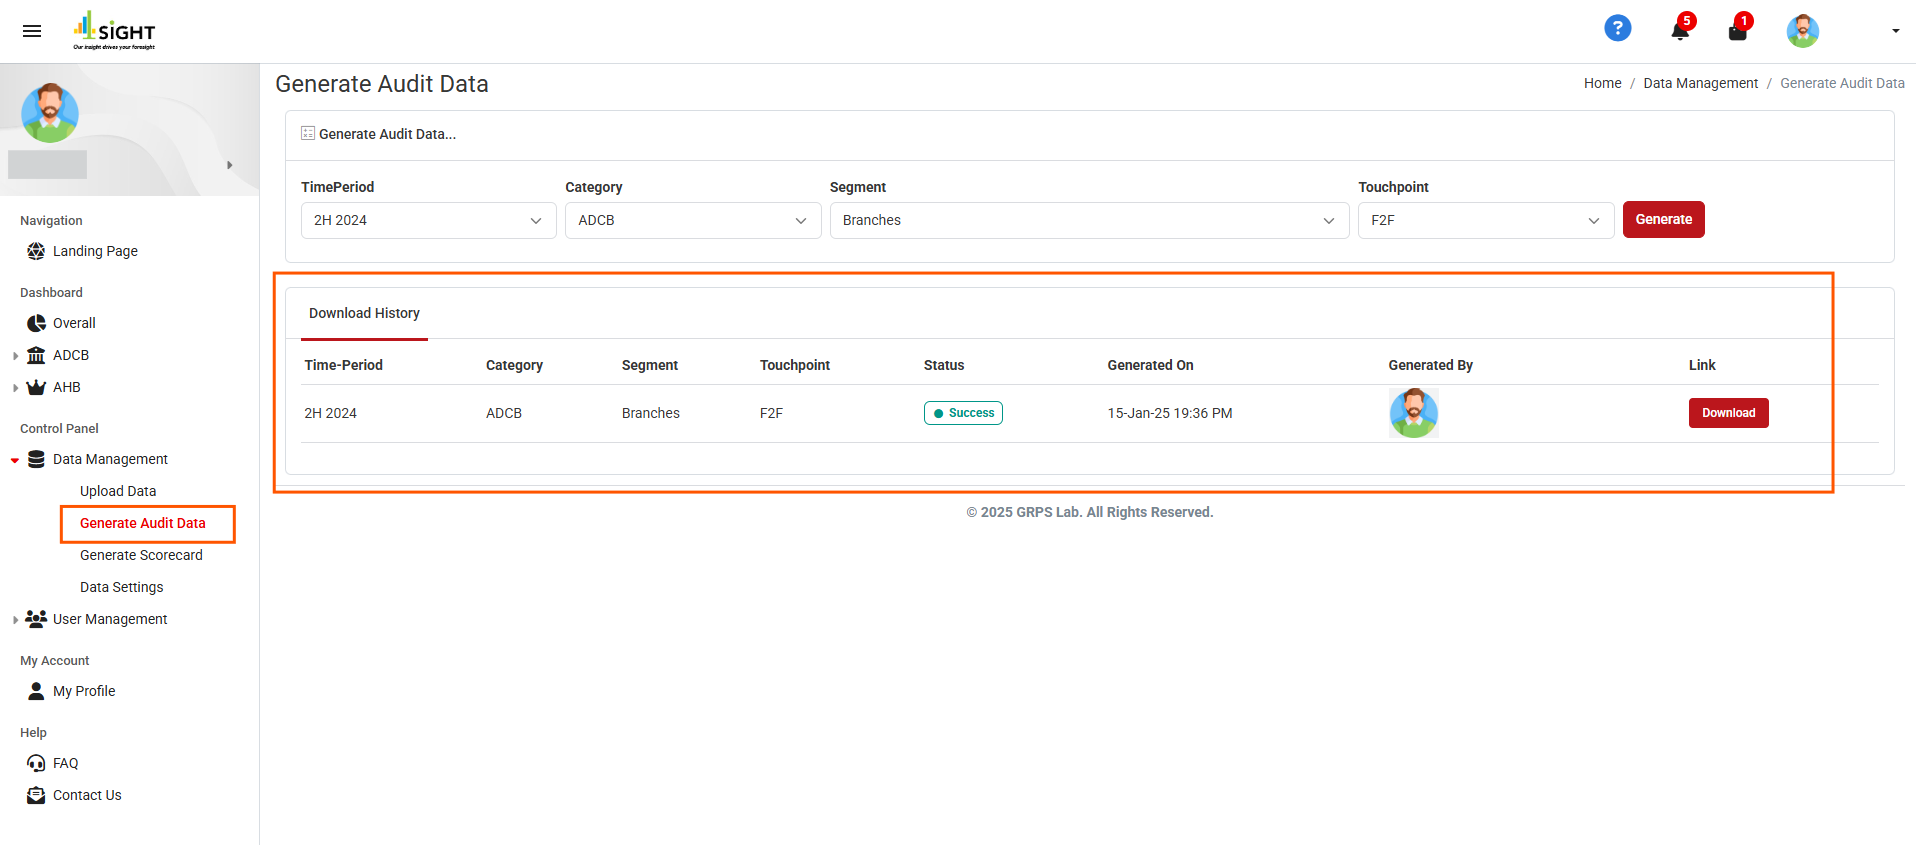Go to Landing Page
Screen dimensions: 1916x845
coord(95,251)
